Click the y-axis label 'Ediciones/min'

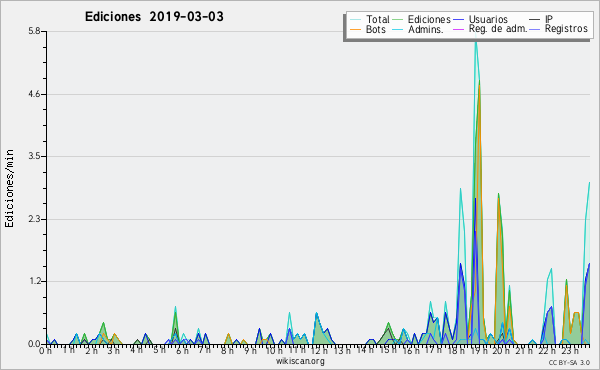(9, 188)
